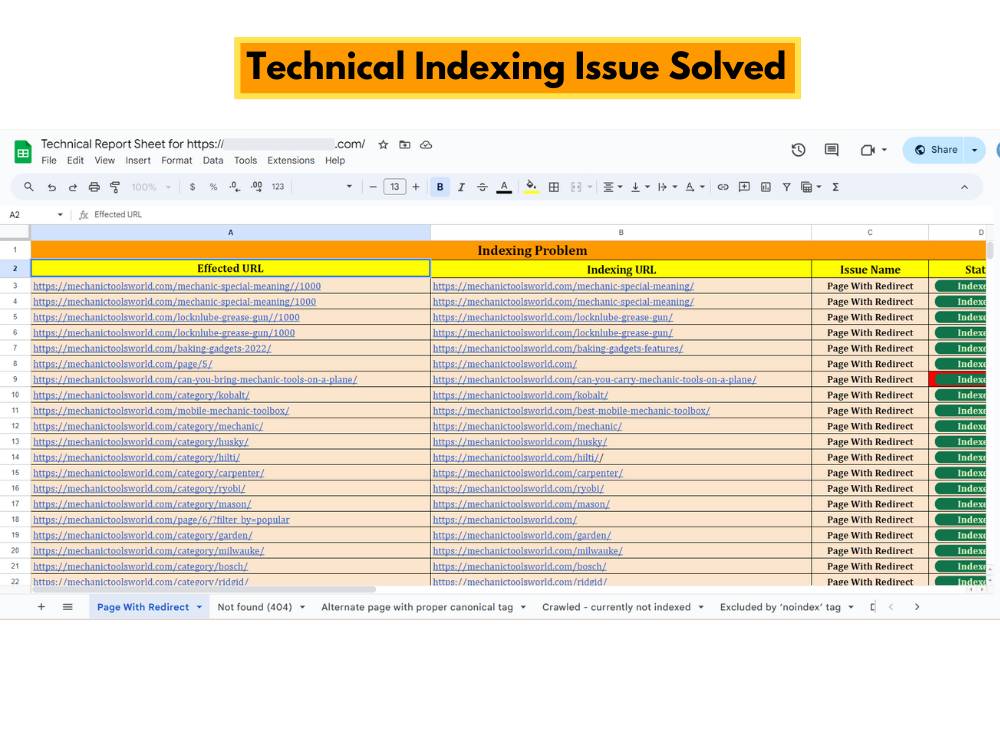Open the Share dropdown arrow
The height and width of the screenshot is (750, 1000).
(x=974, y=150)
